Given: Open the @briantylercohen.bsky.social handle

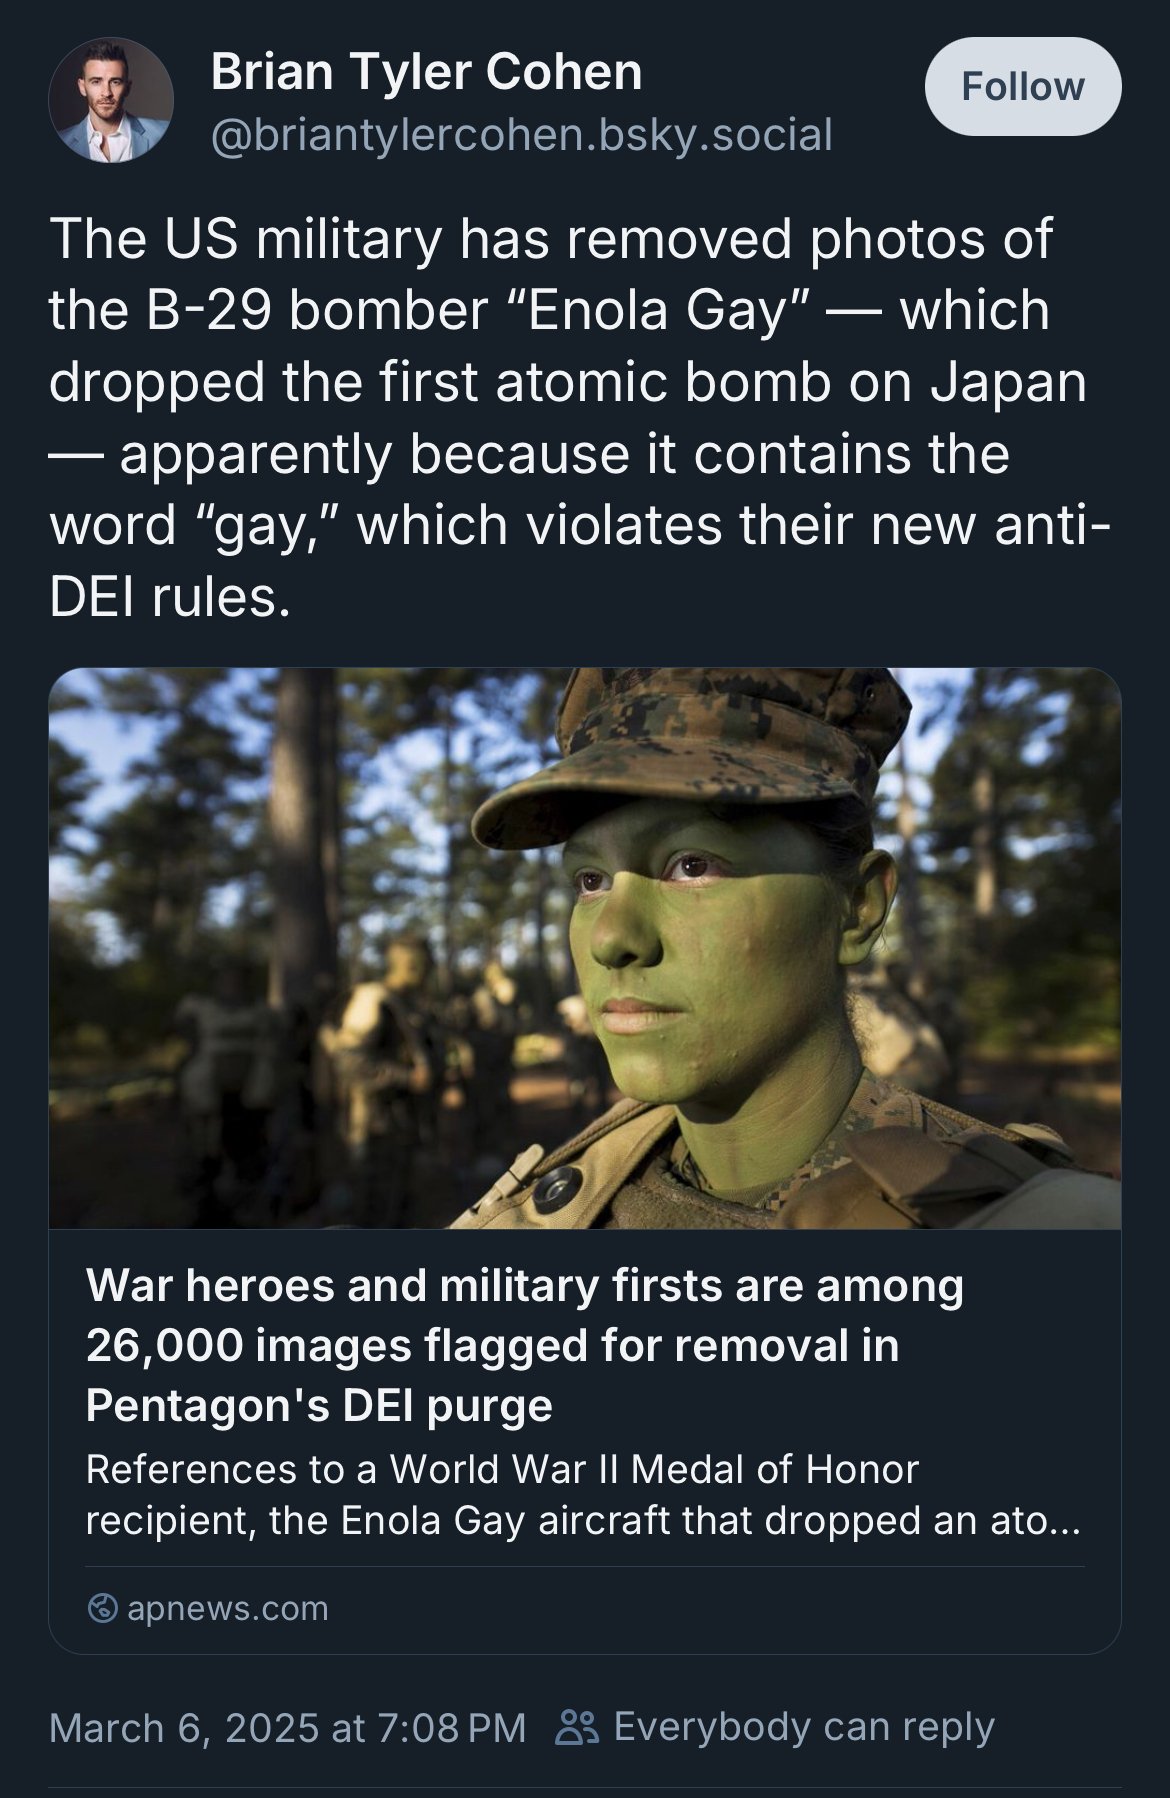Looking at the screenshot, I should [x=521, y=135].
